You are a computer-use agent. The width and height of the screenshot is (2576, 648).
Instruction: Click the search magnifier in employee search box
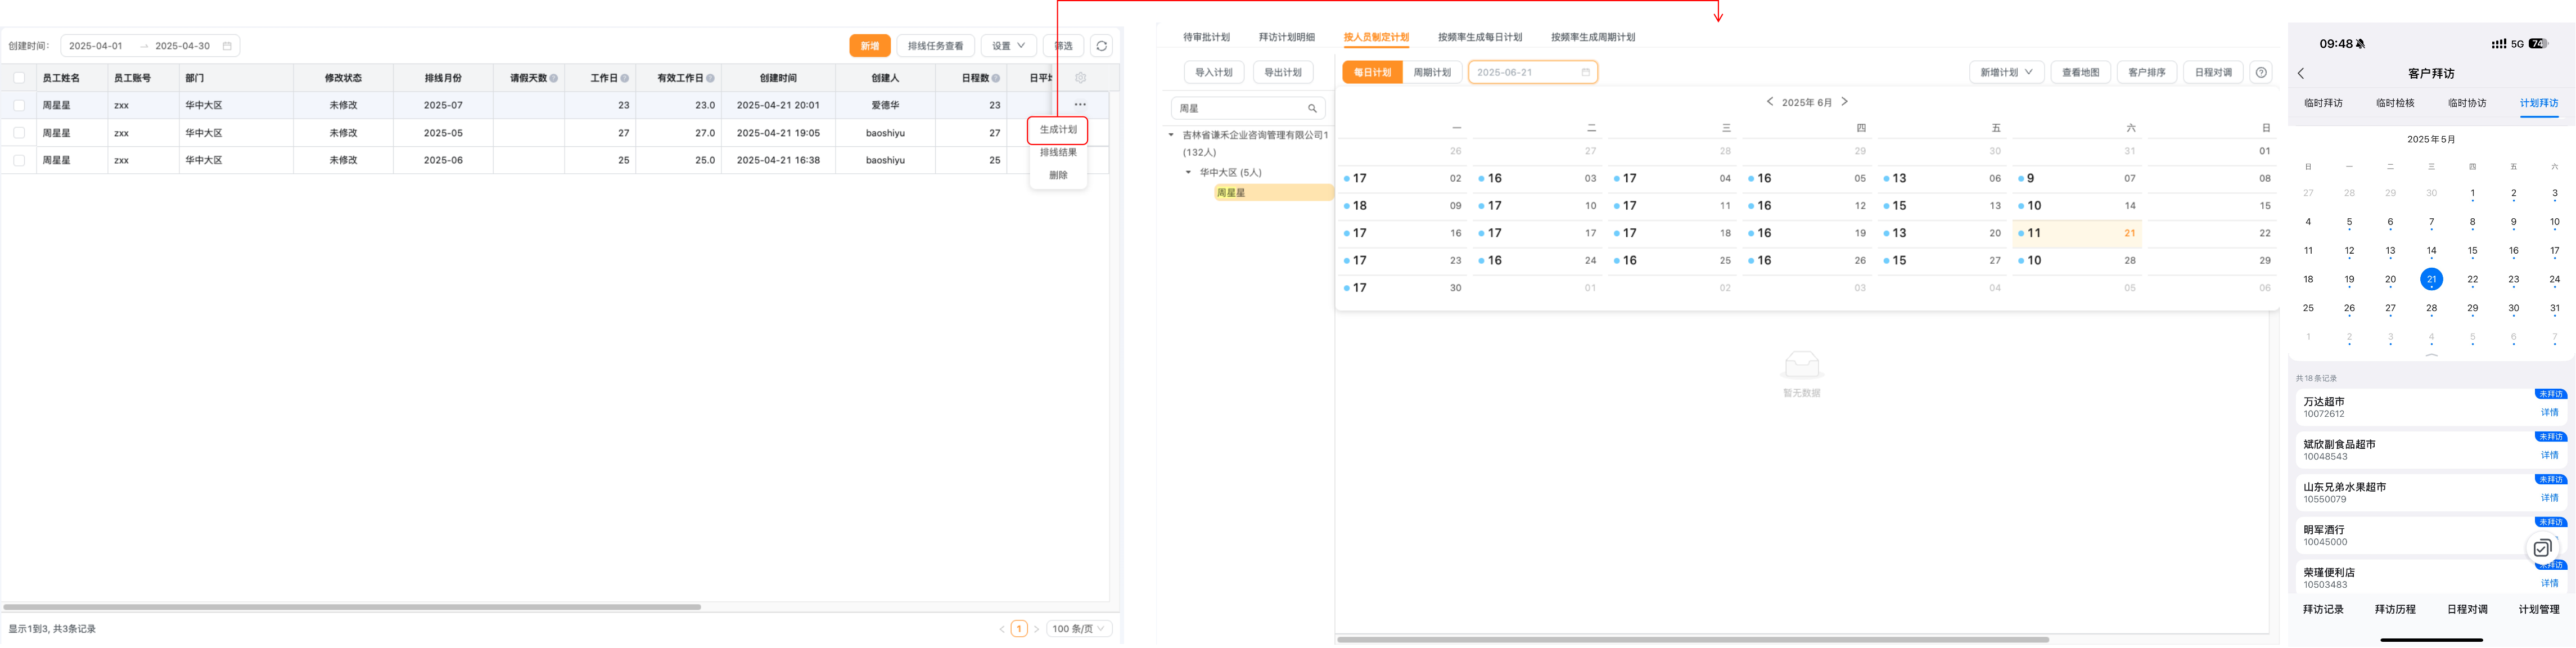point(1312,108)
